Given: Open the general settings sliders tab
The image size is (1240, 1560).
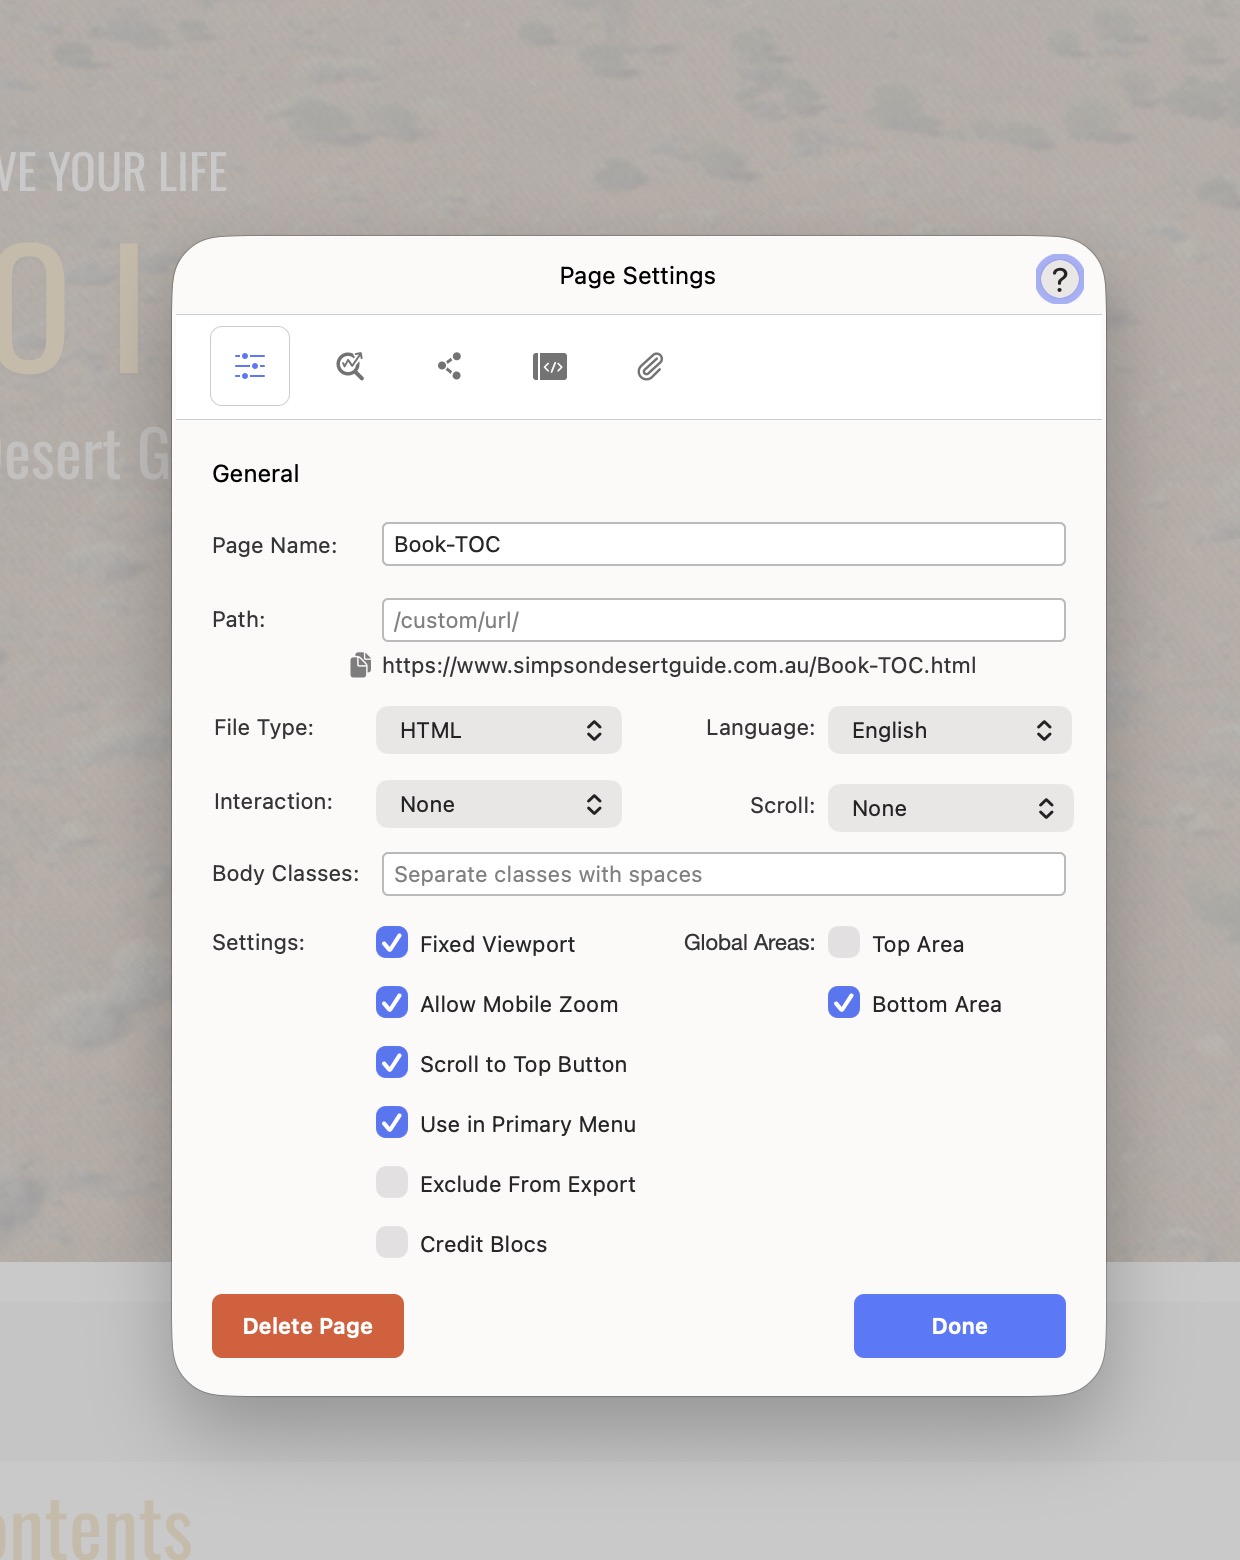Looking at the screenshot, I should click(250, 366).
